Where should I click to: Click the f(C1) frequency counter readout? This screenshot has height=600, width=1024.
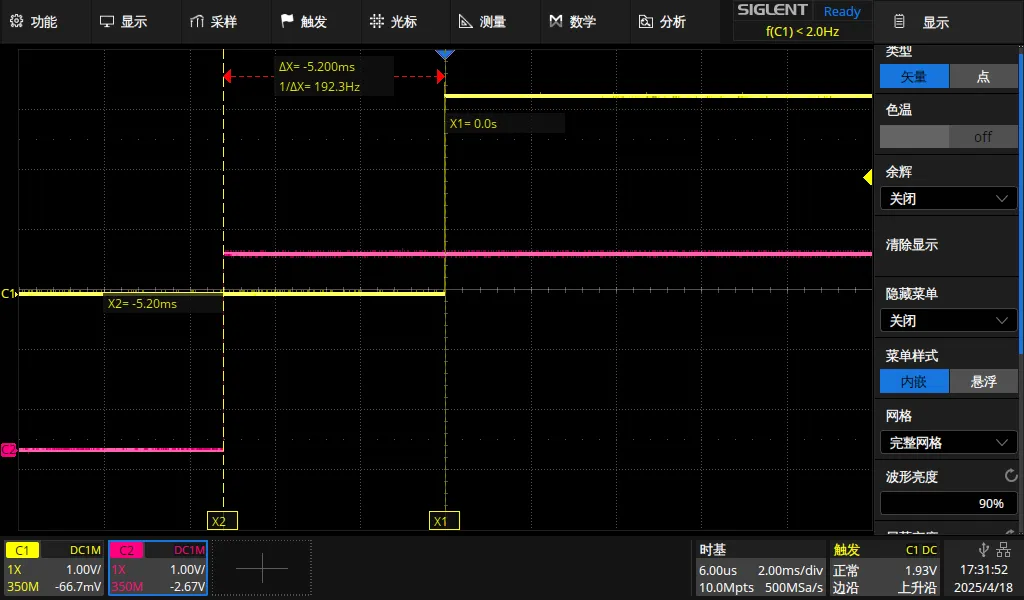802,31
